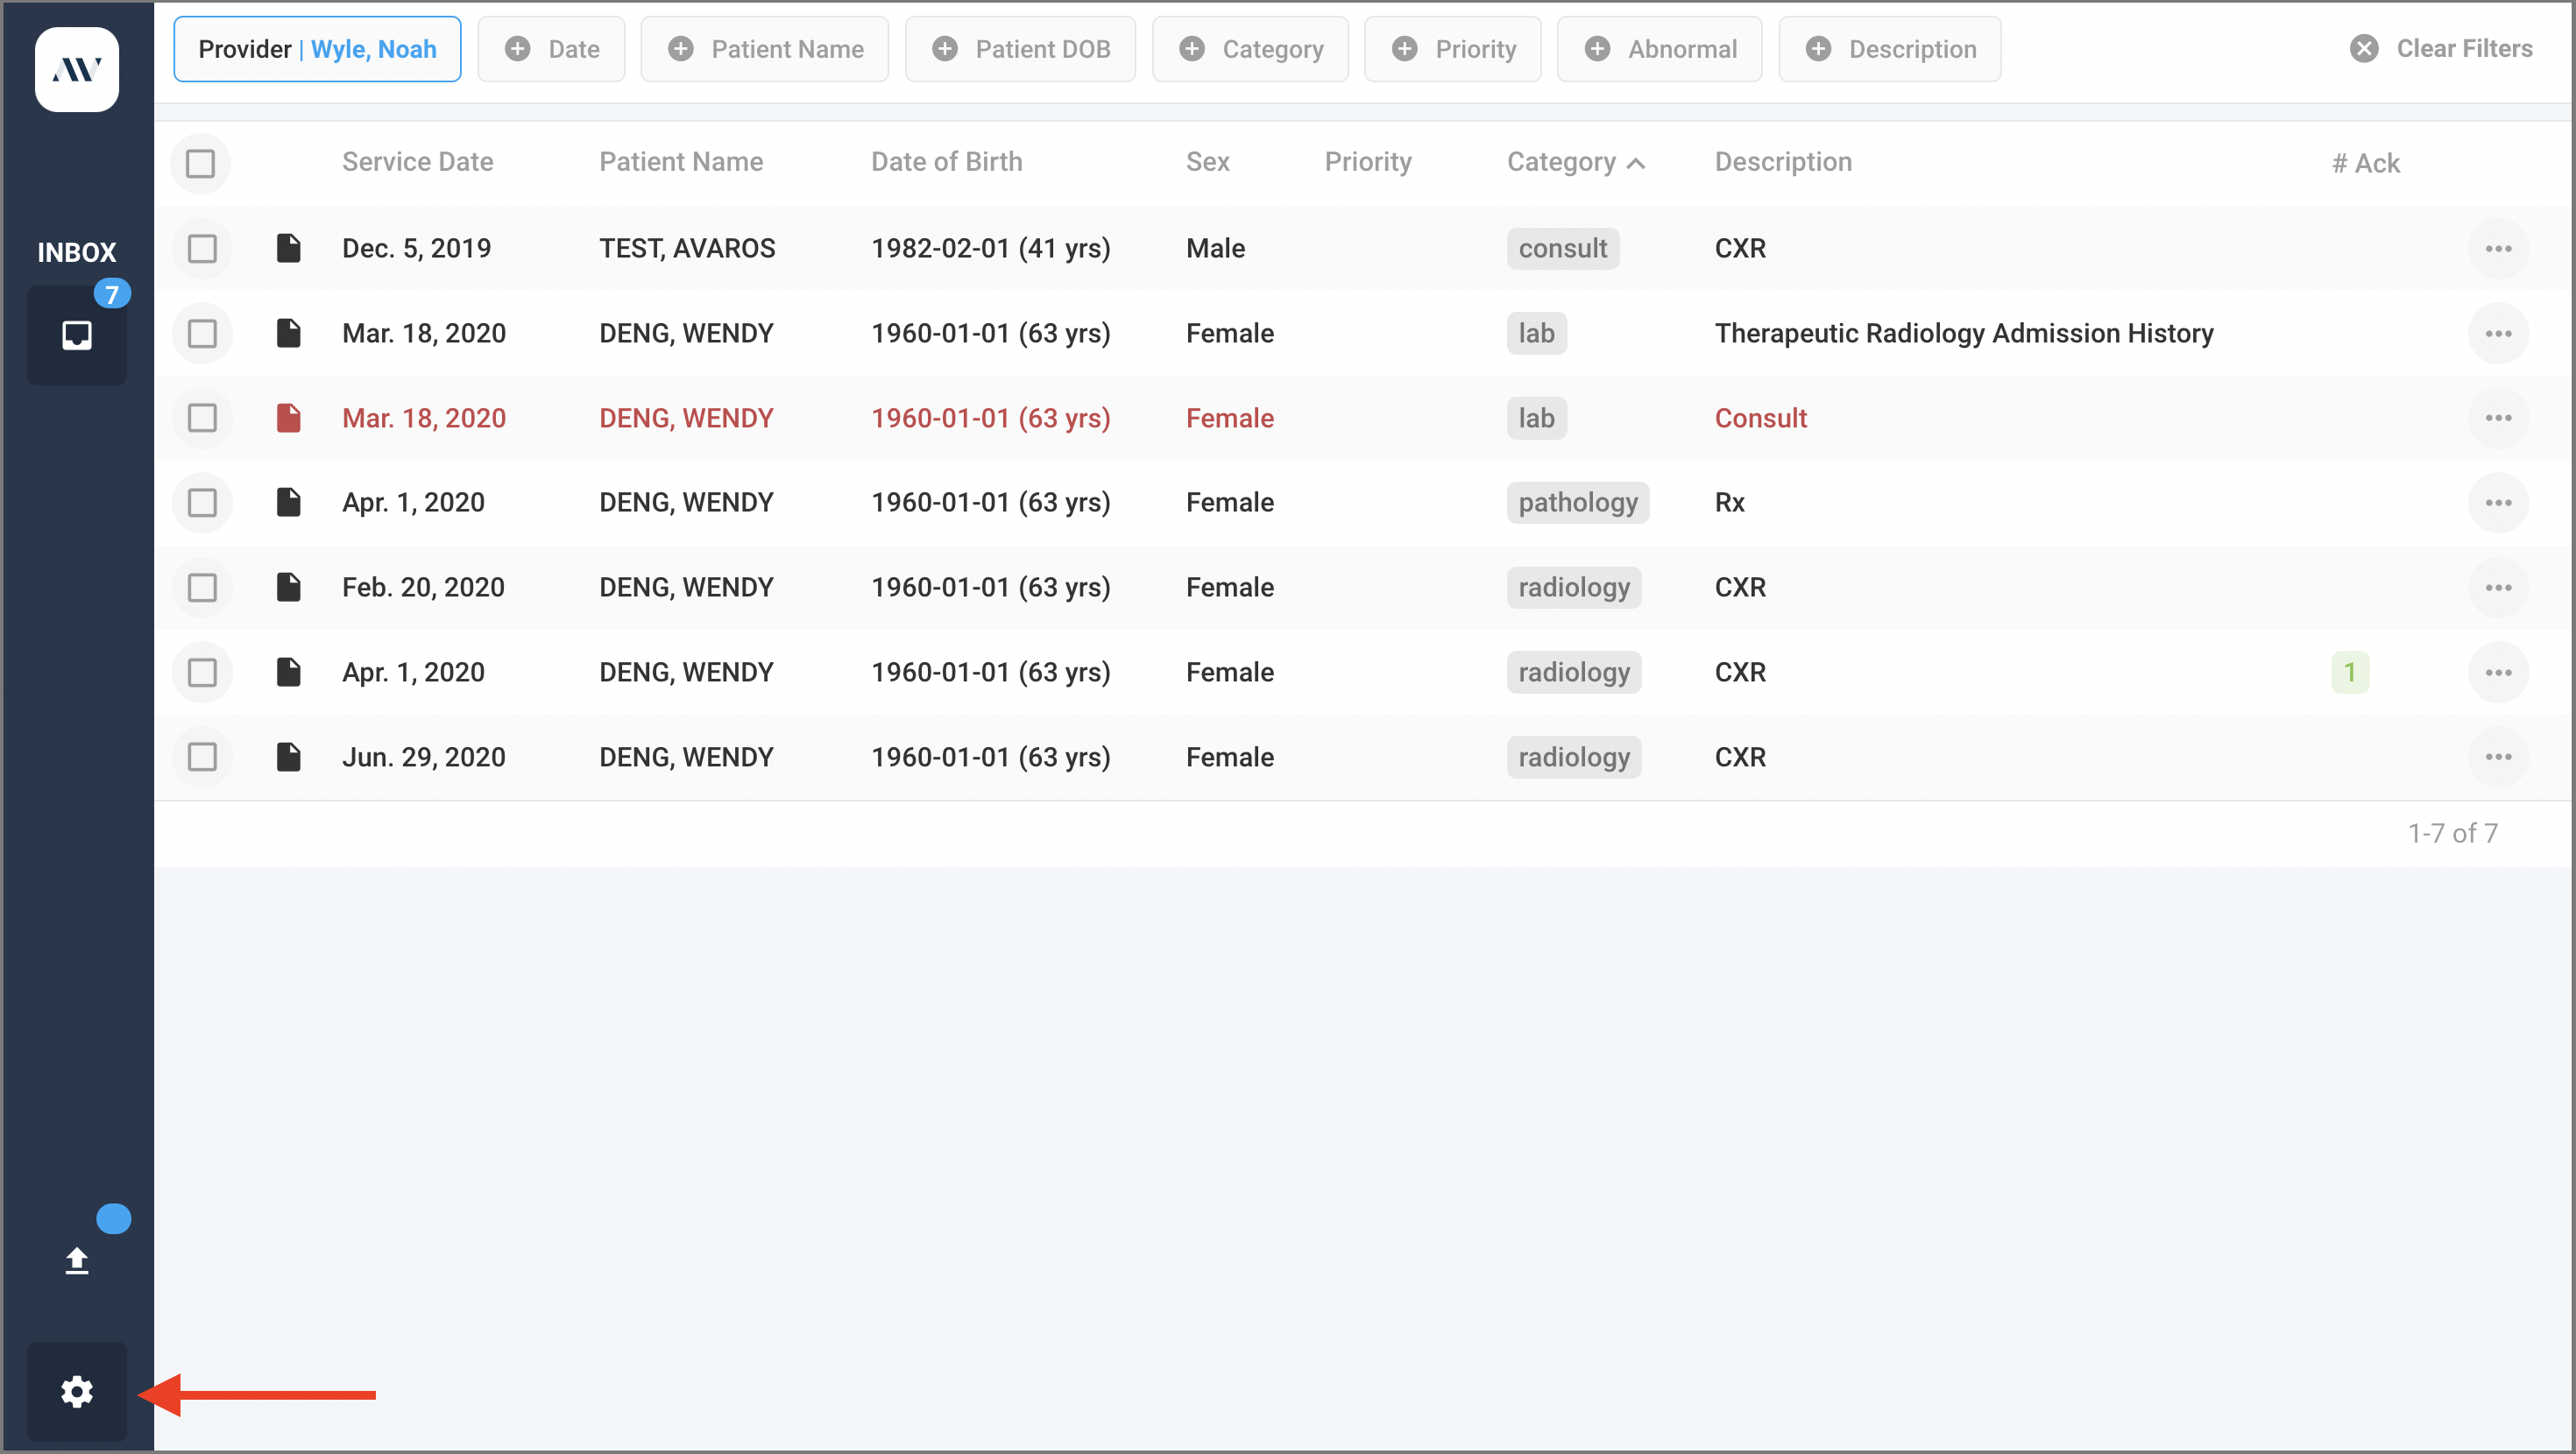
Task: Check the select-all checkbox in the table header
Action: 200,161
